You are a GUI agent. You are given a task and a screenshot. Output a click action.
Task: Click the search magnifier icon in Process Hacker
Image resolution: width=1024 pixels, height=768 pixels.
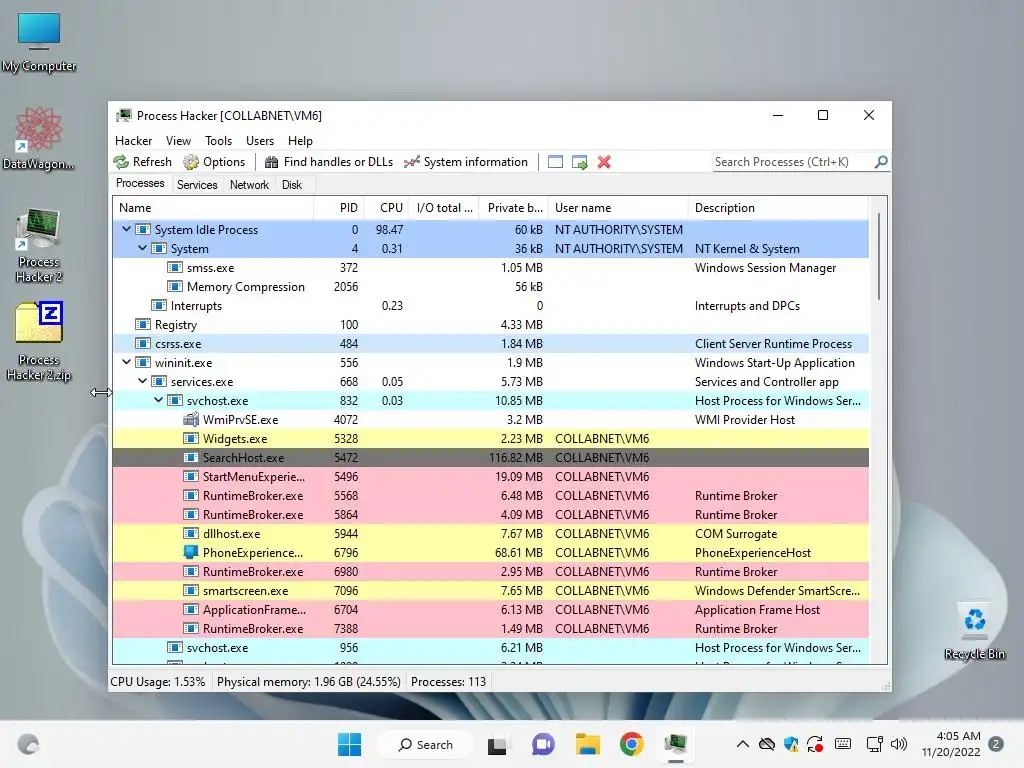point(881,161)
